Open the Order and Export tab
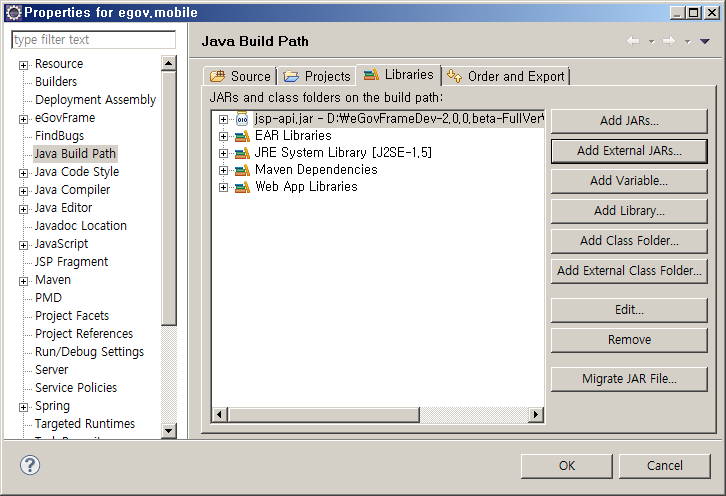 pos(506,76)
